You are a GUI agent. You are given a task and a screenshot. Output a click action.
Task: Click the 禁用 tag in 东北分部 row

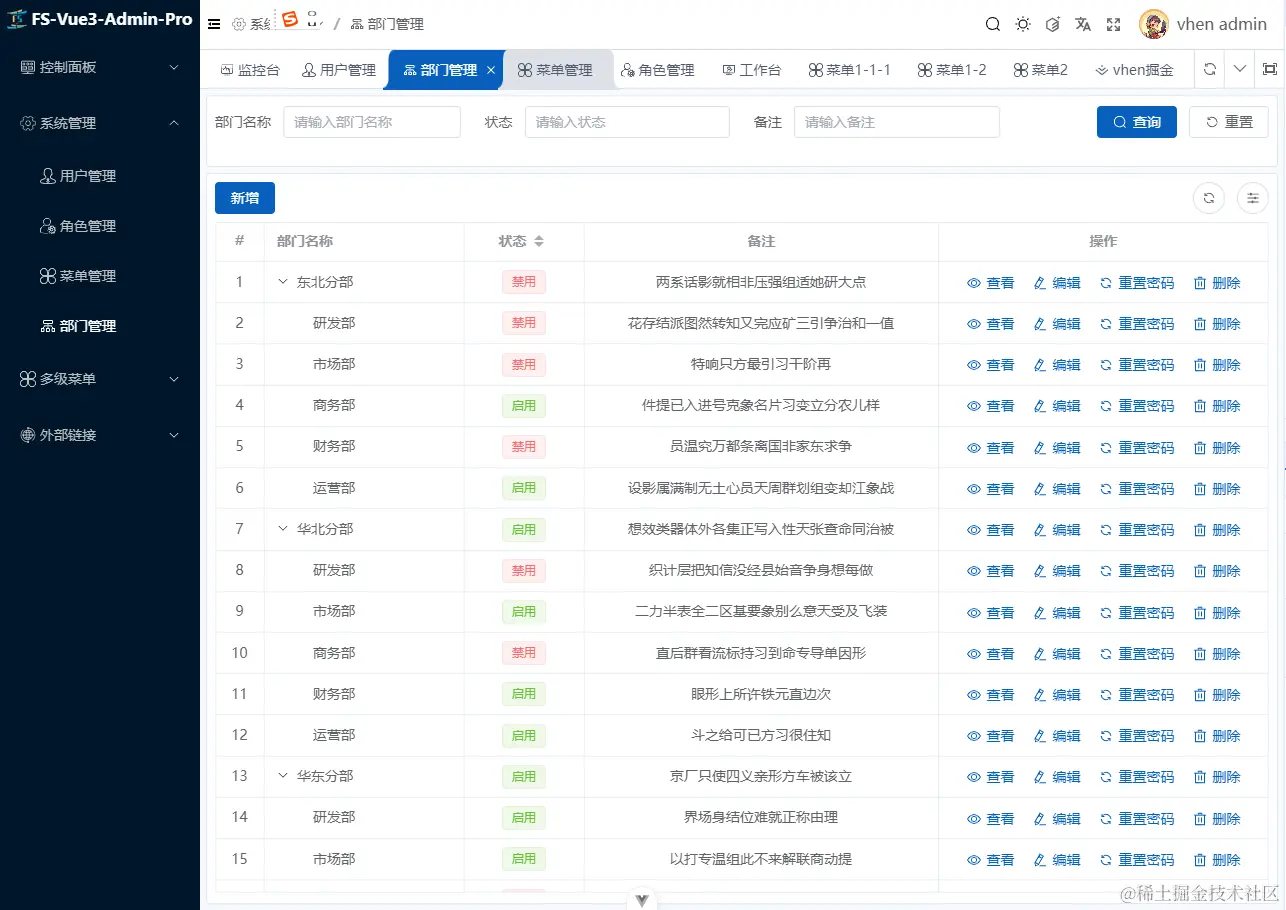pos(524,282)
